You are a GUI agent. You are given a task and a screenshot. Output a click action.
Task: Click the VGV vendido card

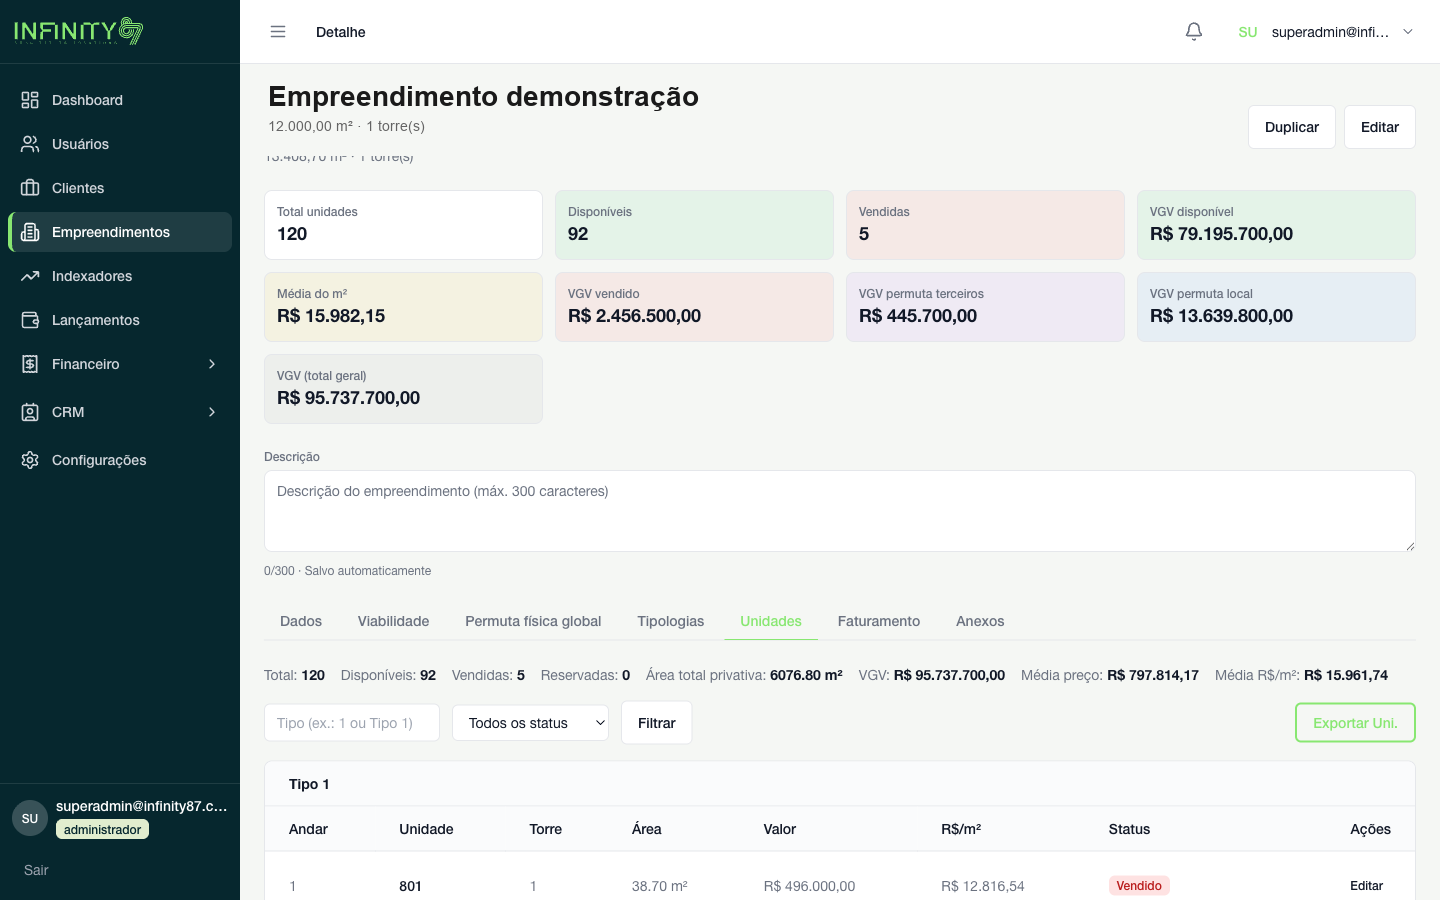pyautogui.click(x=694, y=307)
